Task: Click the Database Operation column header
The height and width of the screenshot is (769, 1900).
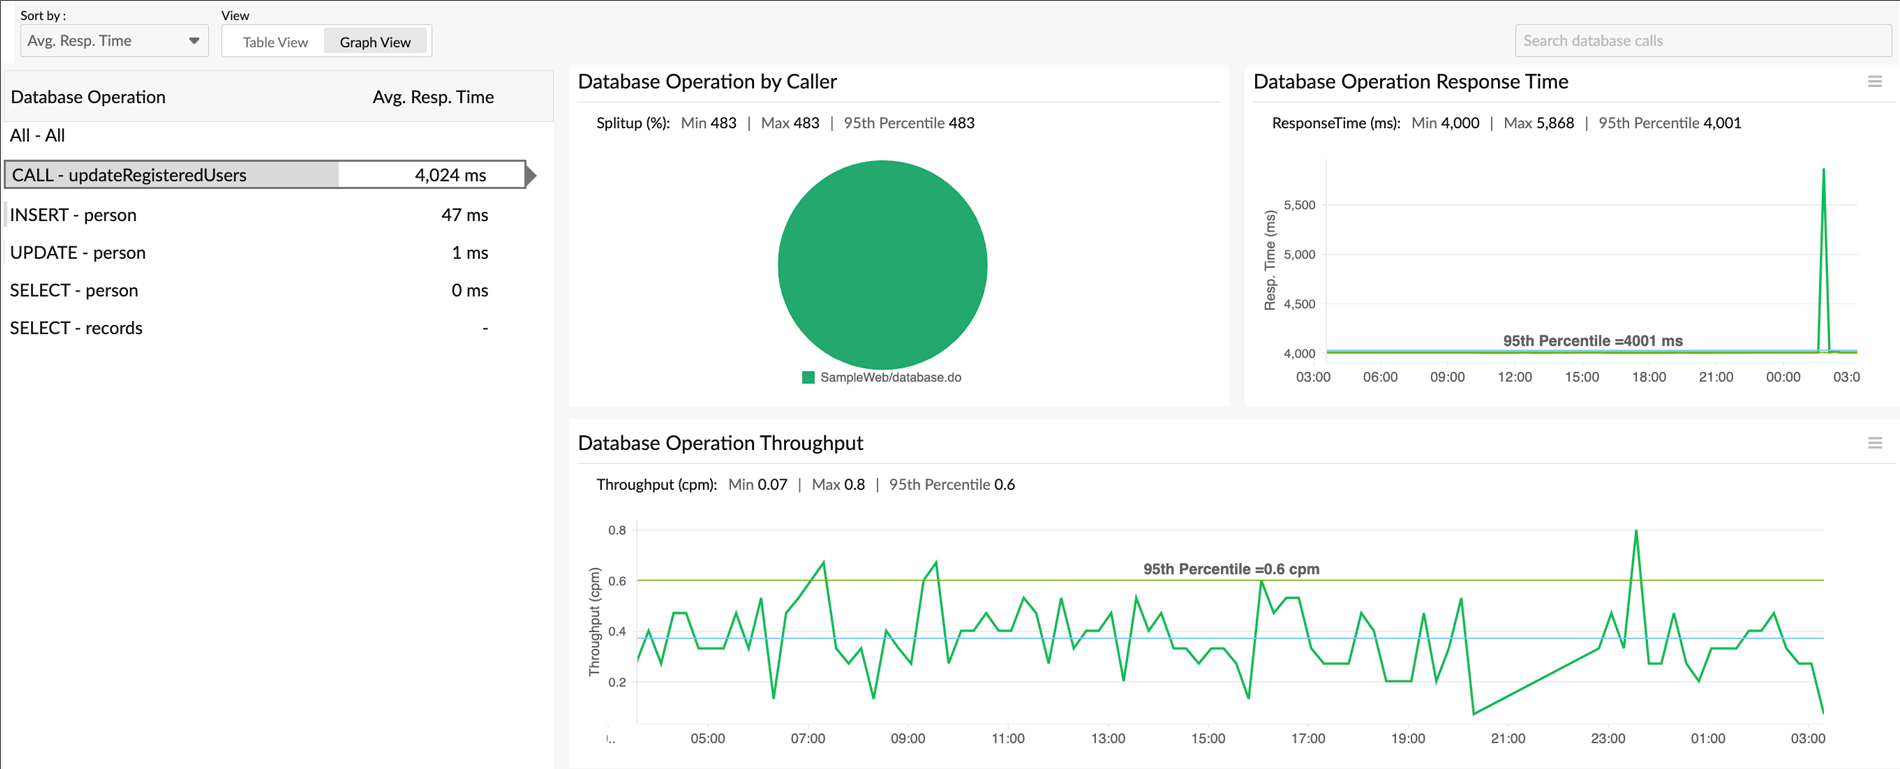Action: pos(88,97)
